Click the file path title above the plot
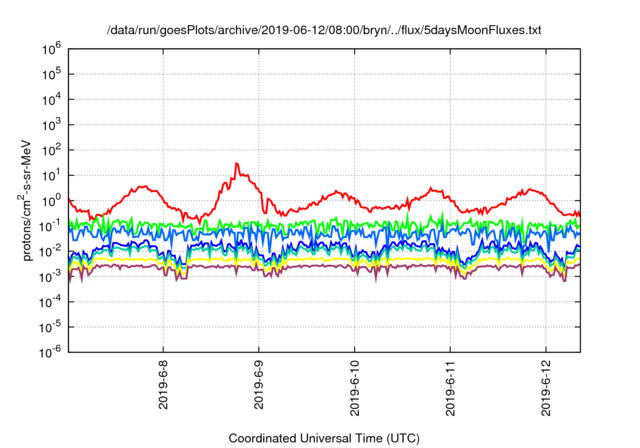The width and height of the screenshot is (640, 448). coord(324,30)
